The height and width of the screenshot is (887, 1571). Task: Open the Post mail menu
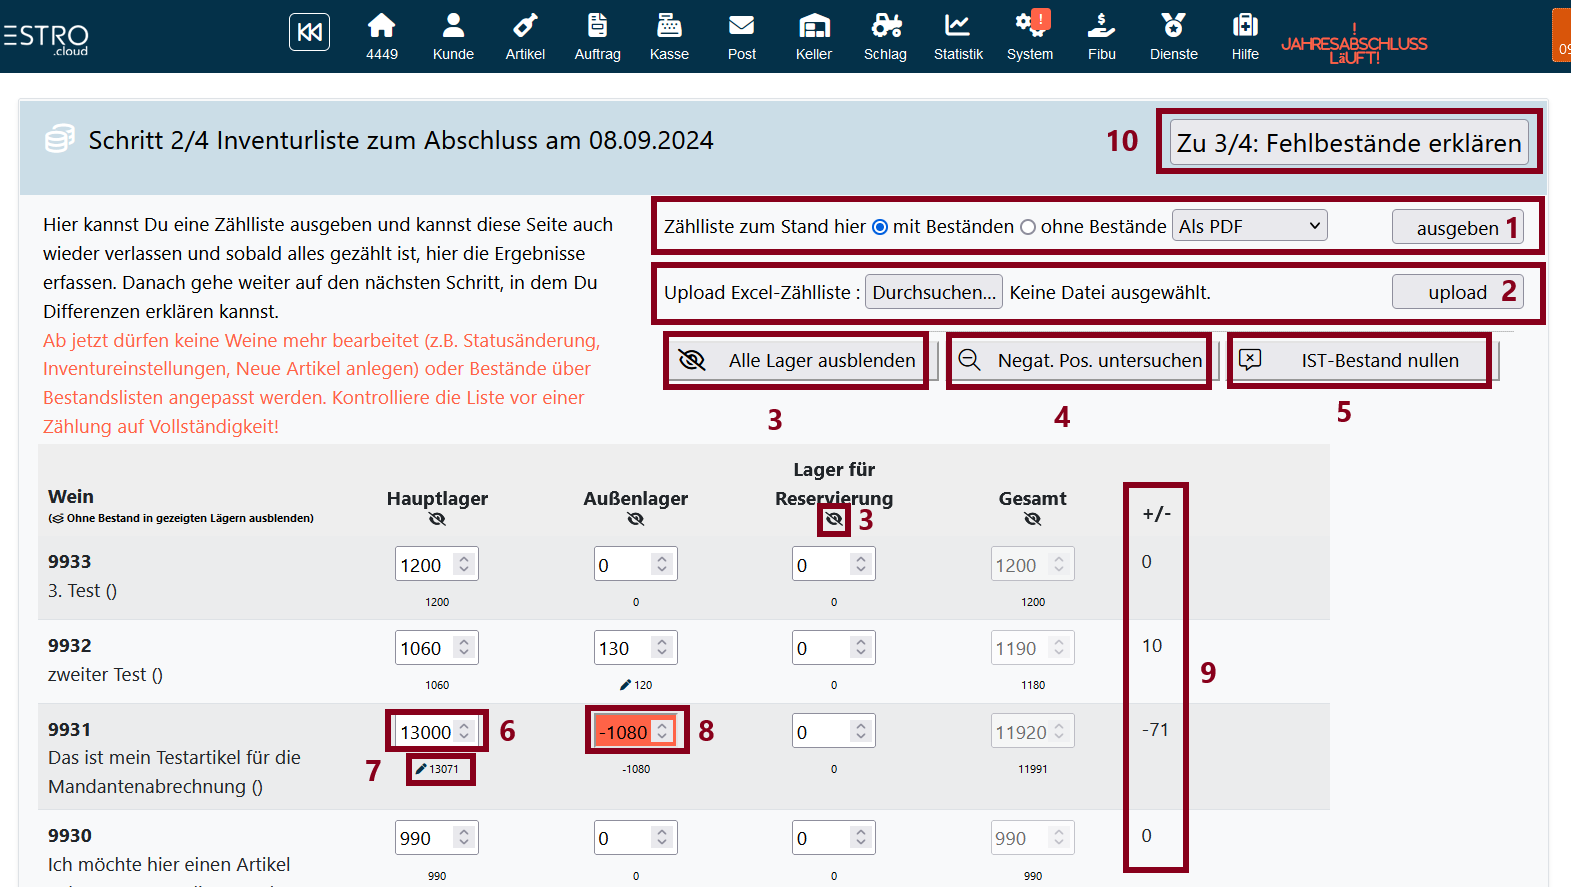[x=741, y=36]
